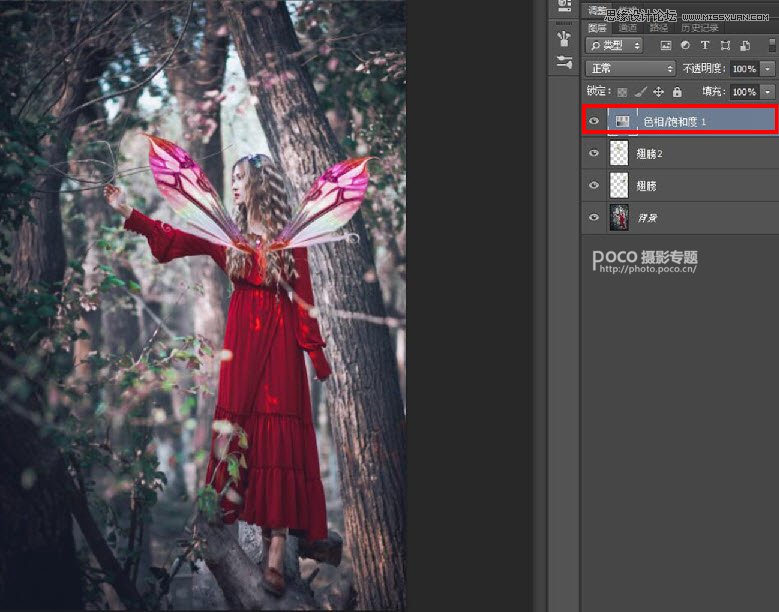Select the layer named 翅膀2
The height and width of the screenshot is (612, 779).
(x=649, y=154)
